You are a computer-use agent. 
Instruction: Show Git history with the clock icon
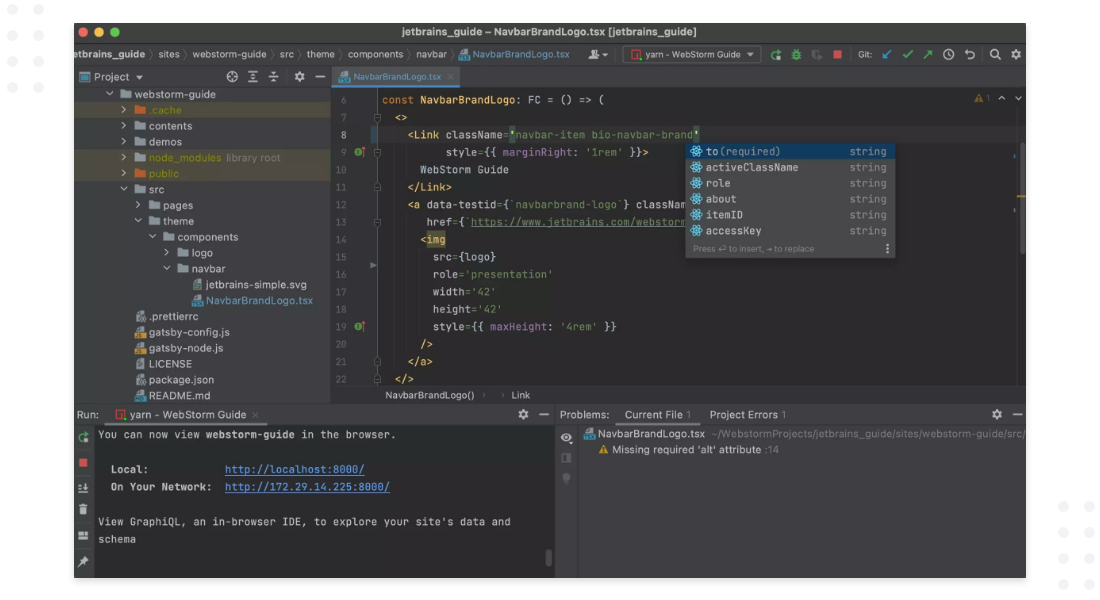[x=948, y=55]
